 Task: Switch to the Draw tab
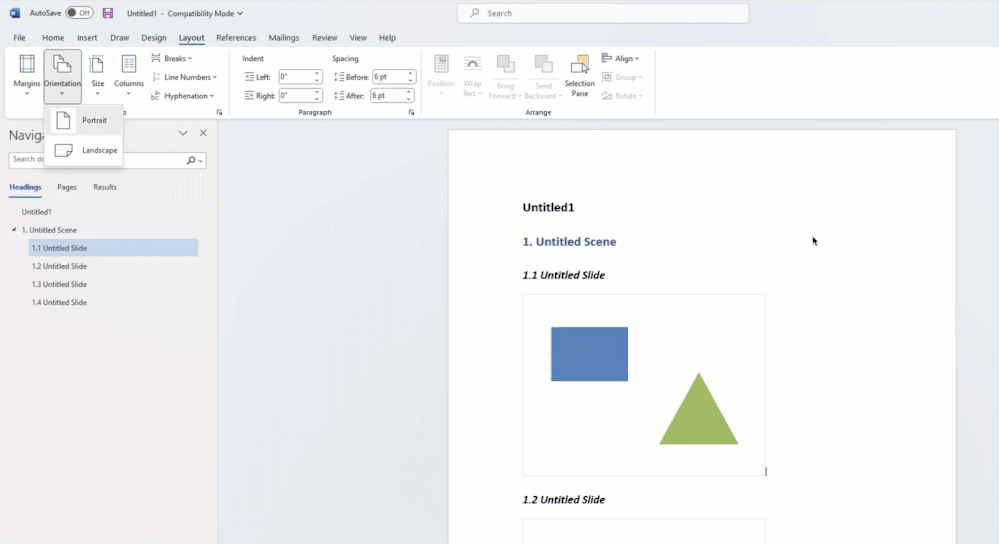point(119,38)
